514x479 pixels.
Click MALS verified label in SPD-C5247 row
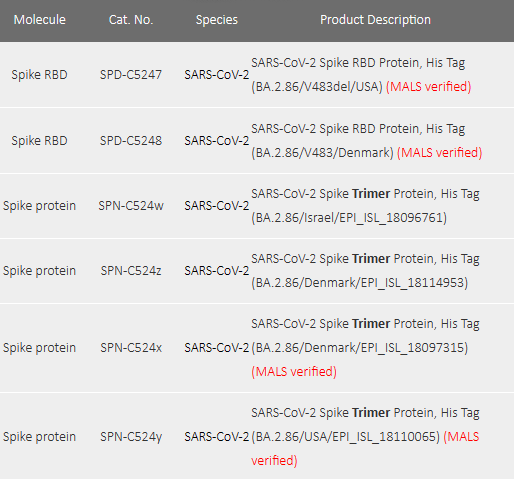[429, 87]
